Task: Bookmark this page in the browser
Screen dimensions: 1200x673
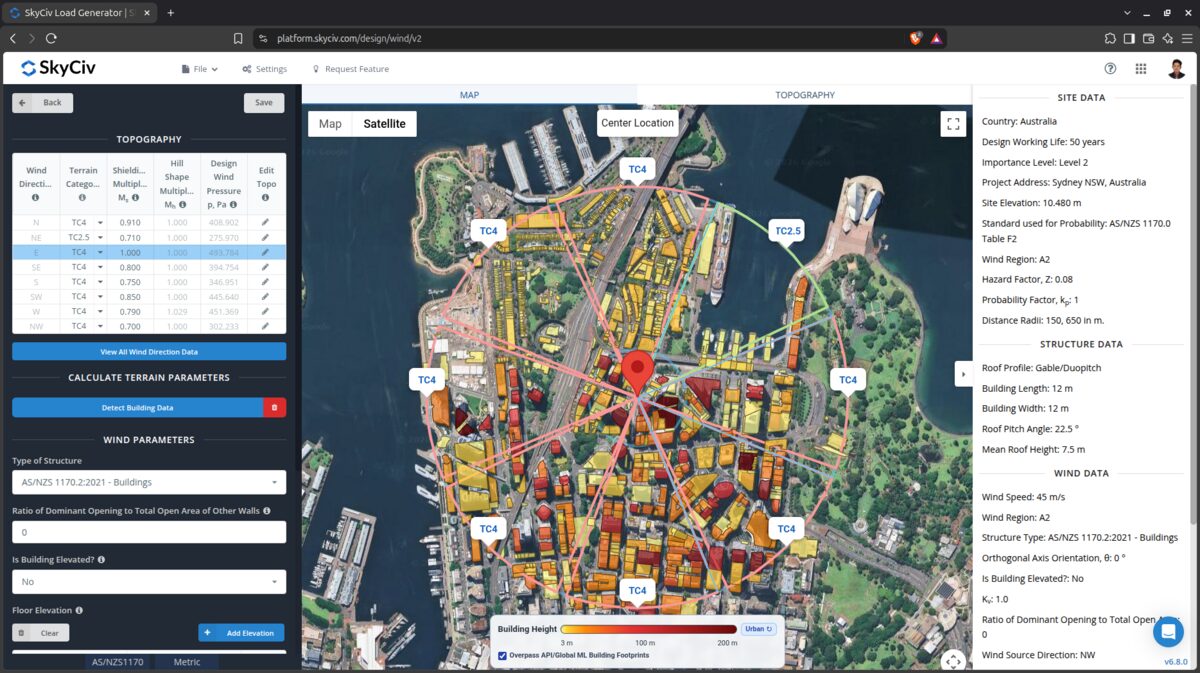Action: 238,38
